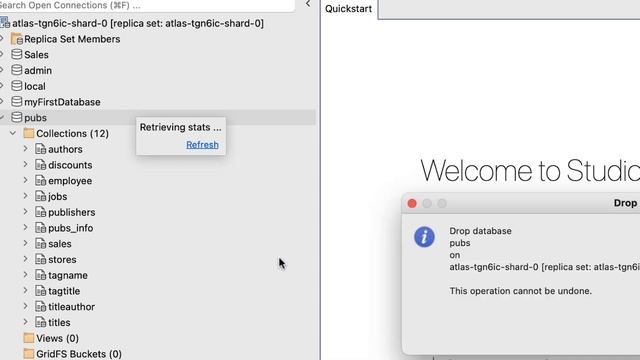Select the Views (0) label
Image resolution: width=640 pixels, height=360 pixels.
coord(58,338)
